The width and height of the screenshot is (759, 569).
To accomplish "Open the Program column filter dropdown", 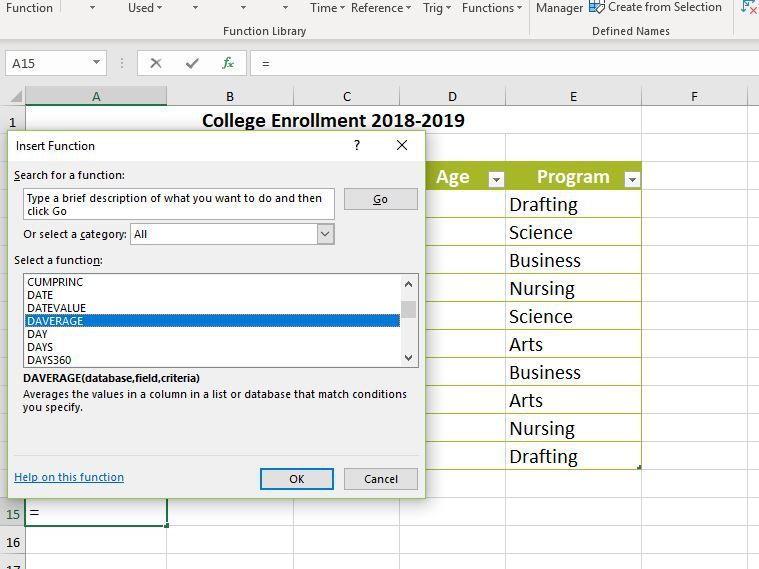I will pos(631,179).
